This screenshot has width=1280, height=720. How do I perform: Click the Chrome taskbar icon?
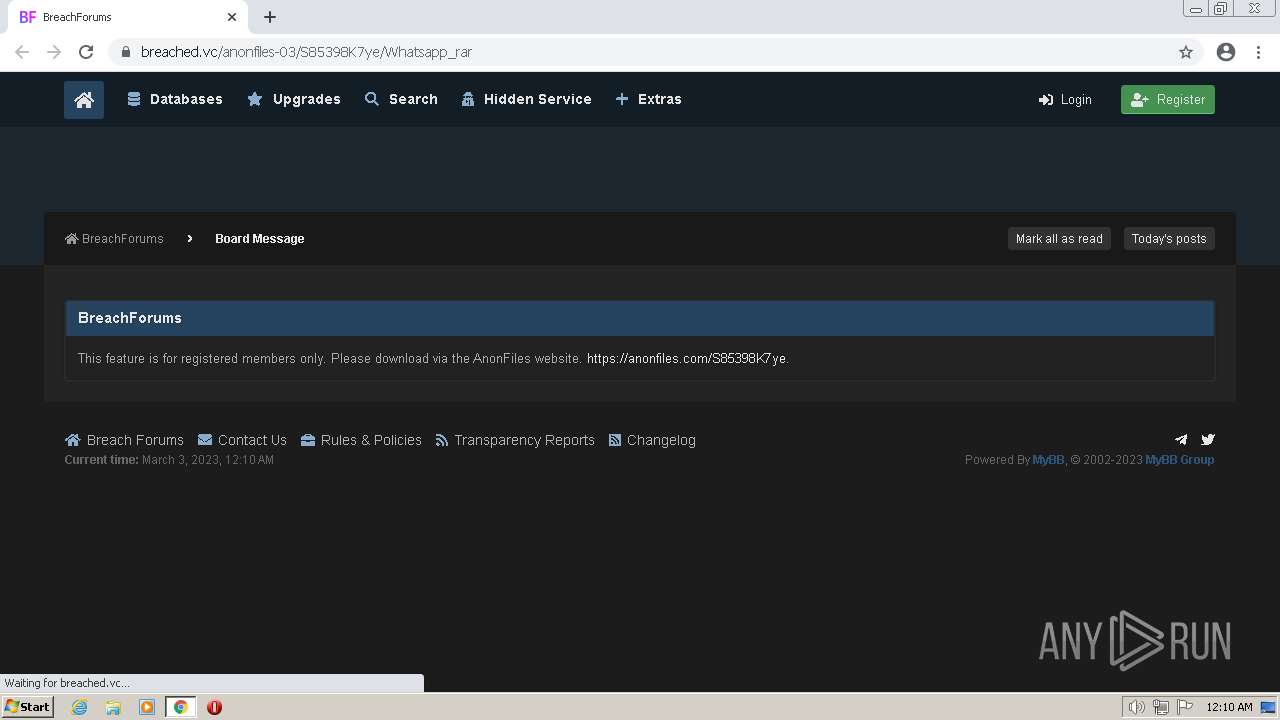181,707
